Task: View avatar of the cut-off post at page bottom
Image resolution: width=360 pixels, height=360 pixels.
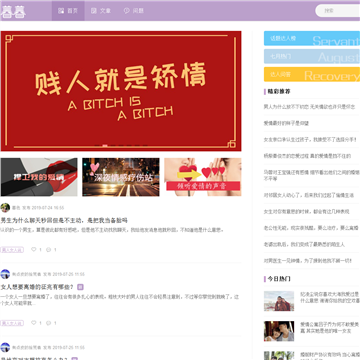Action: [5, 348]
